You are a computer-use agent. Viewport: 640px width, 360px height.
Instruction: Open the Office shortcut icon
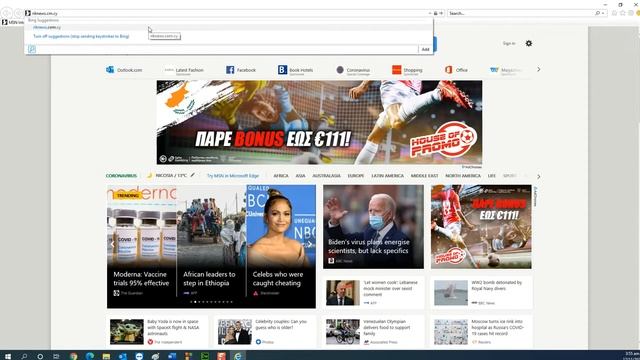click(x=449, y=70)
